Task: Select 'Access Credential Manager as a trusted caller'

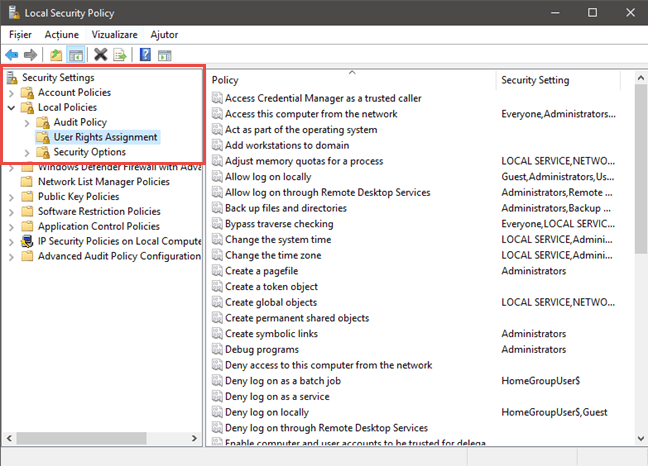Action: coord(323,98)
